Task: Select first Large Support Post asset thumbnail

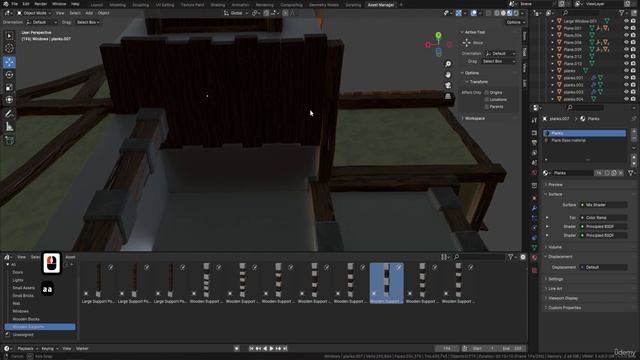Action: [98, 283]
